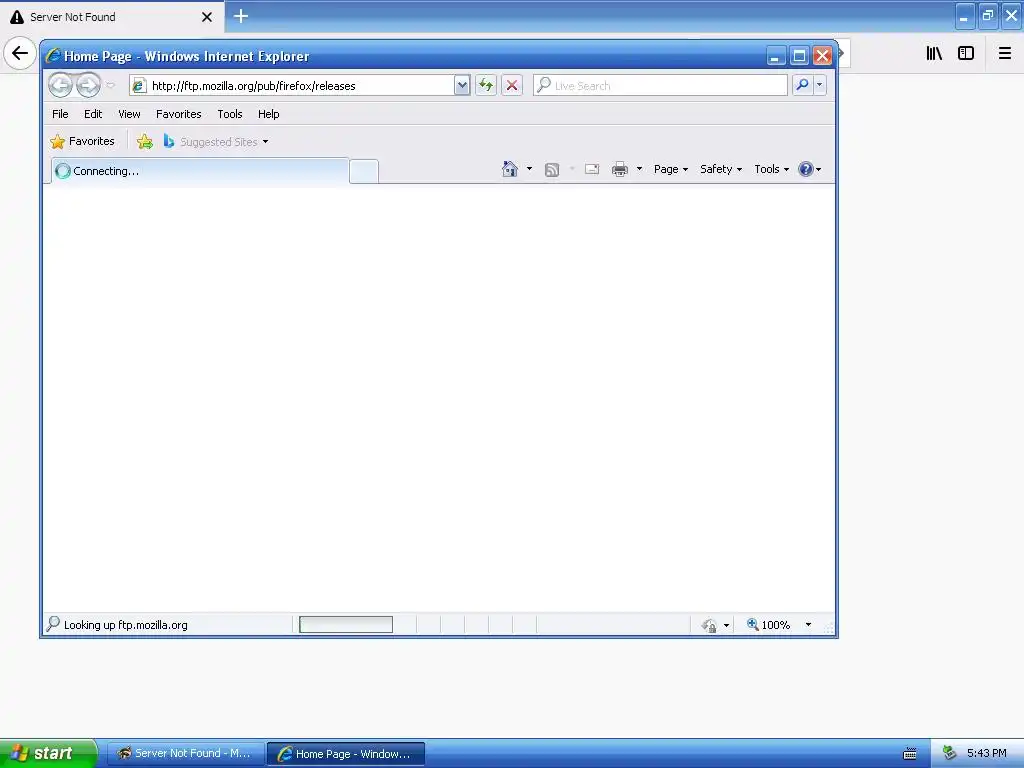Click Safely Remove Hardware tray icon
Screen dimensions: 1024x768
click(949, 753)
